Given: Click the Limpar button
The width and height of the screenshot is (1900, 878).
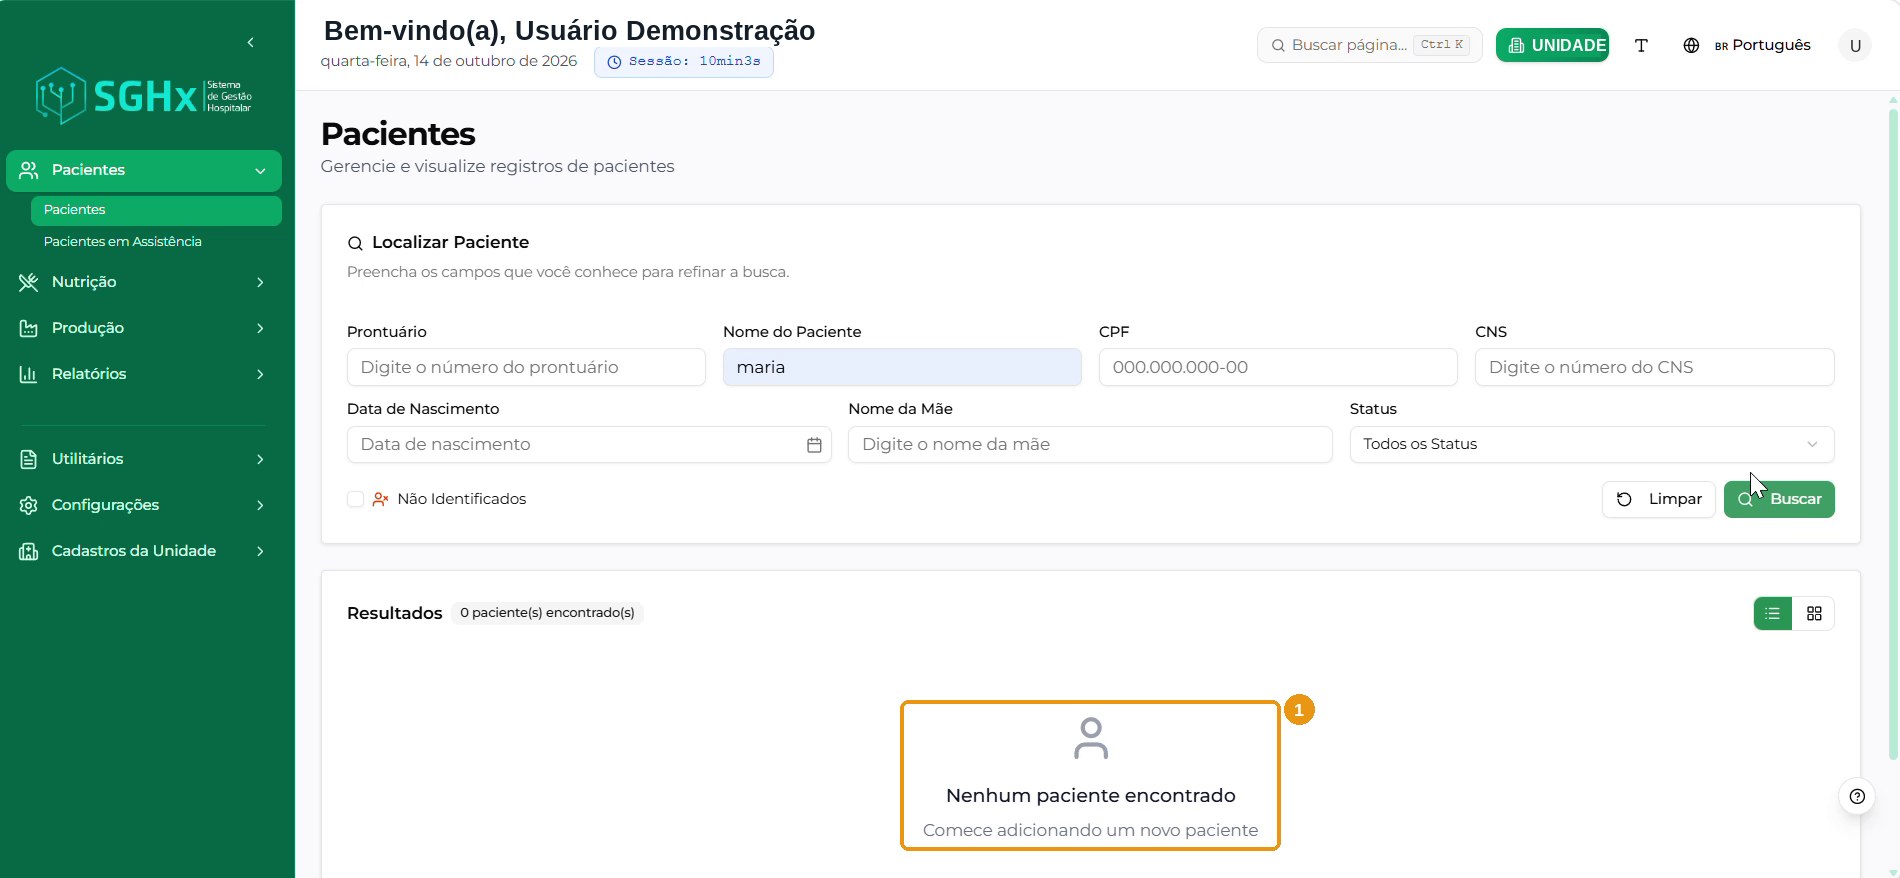Looking at the screenshot, I should pos(1659,499).
